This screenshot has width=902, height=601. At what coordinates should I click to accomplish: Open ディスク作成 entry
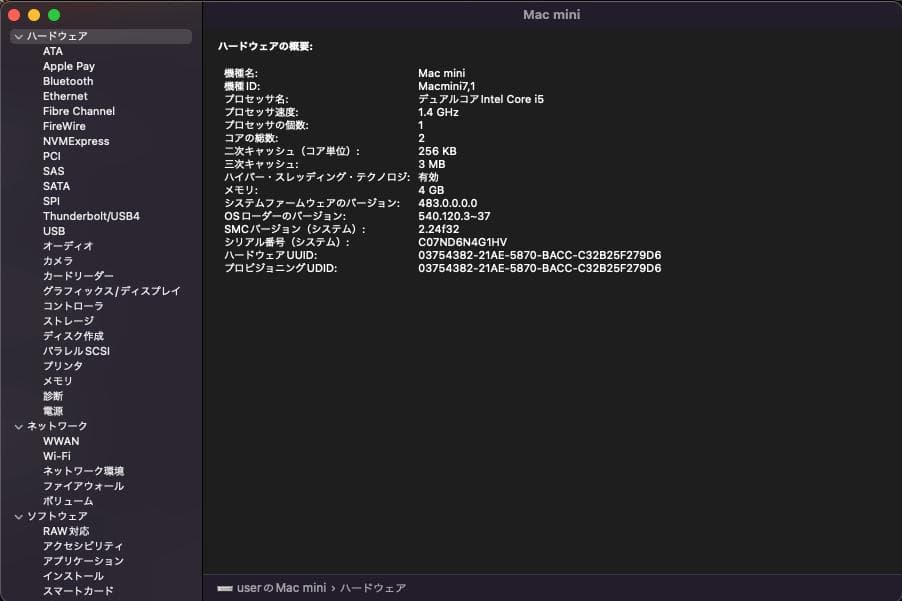73,336
